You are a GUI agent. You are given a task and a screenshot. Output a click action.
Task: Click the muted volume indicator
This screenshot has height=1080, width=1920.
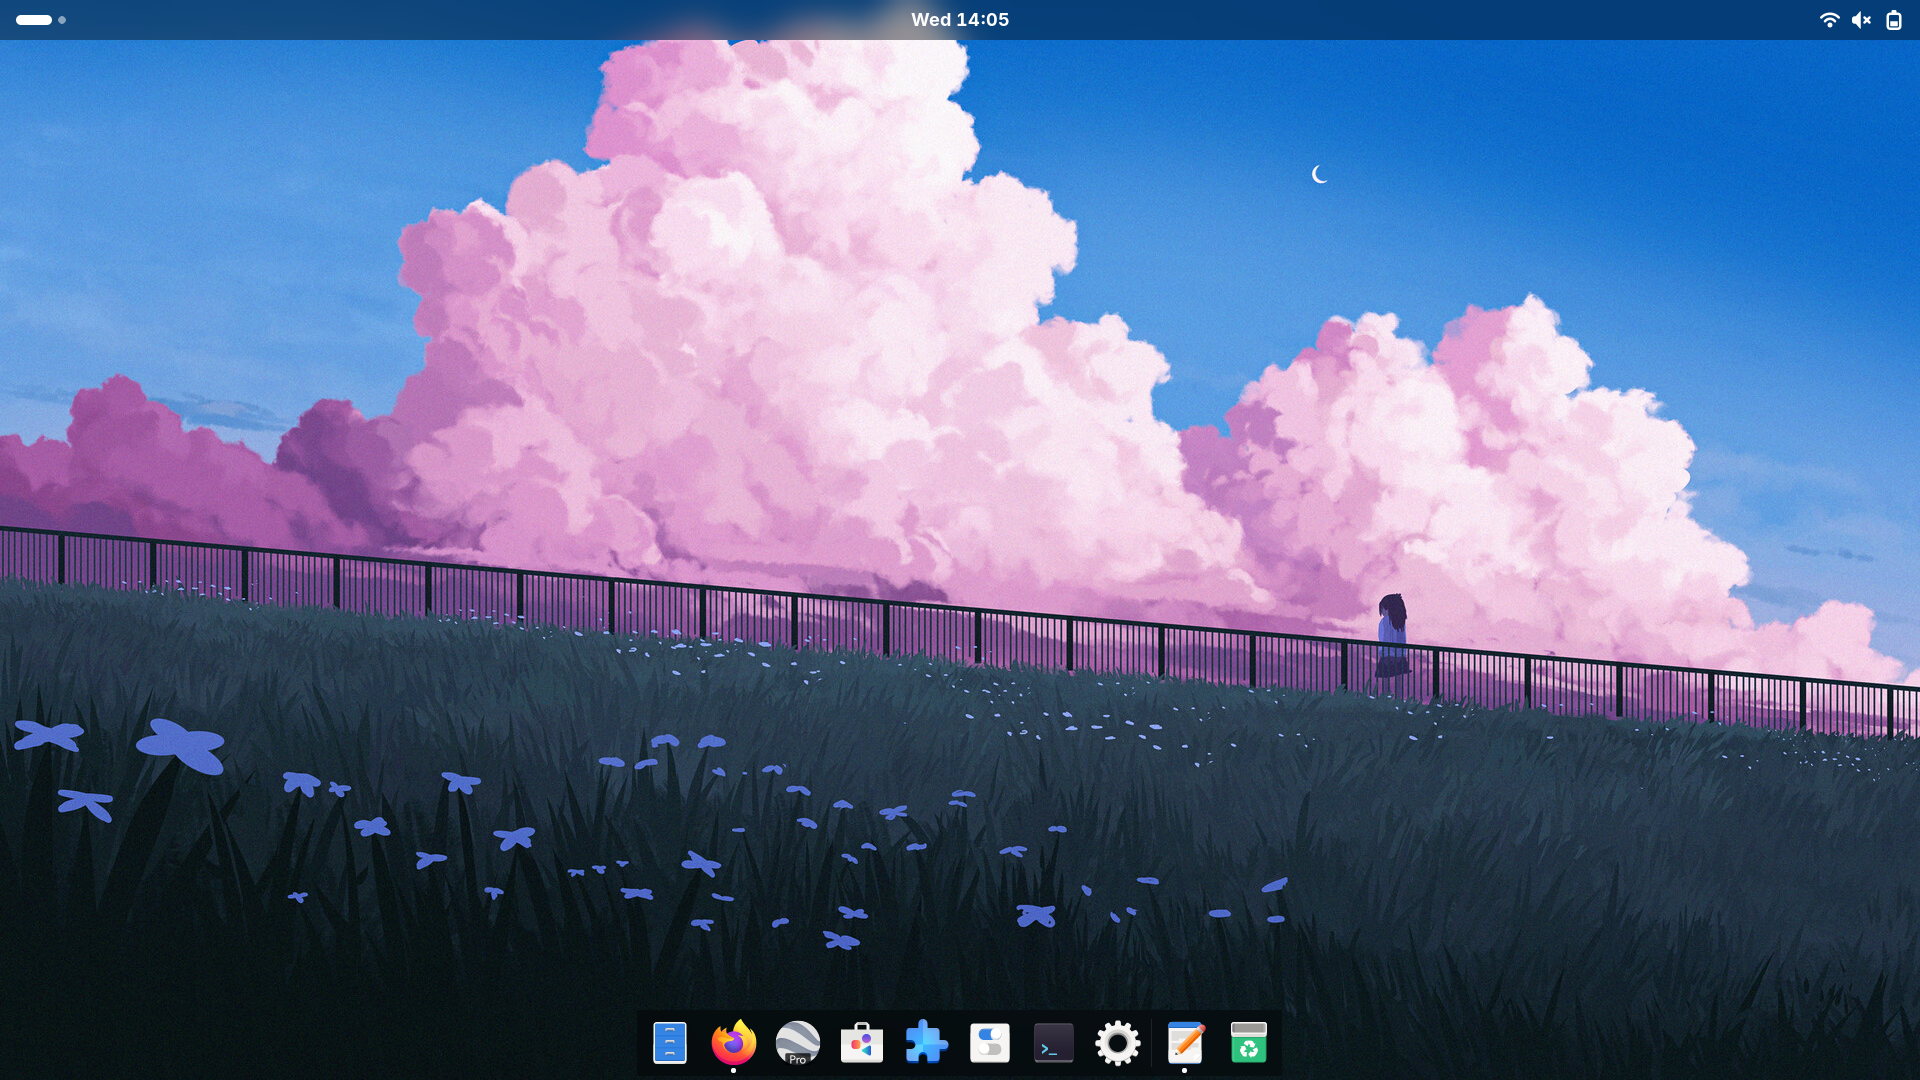pyautogui.click(x=1861, y=20)
